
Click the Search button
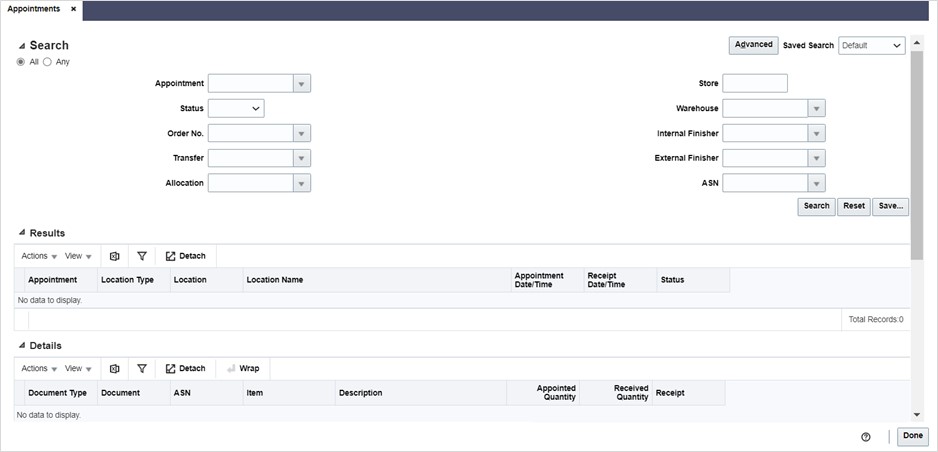click(x=817, y=206)
